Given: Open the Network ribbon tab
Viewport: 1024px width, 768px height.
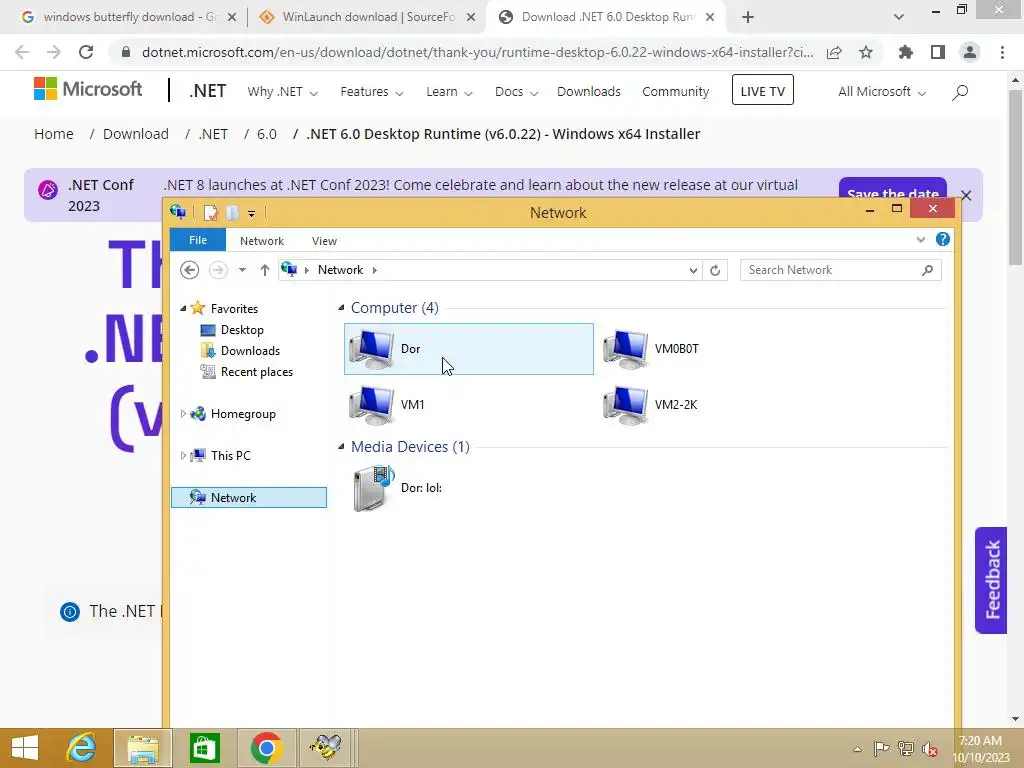Looking at the screenshot, I should (x=262, y=241).
